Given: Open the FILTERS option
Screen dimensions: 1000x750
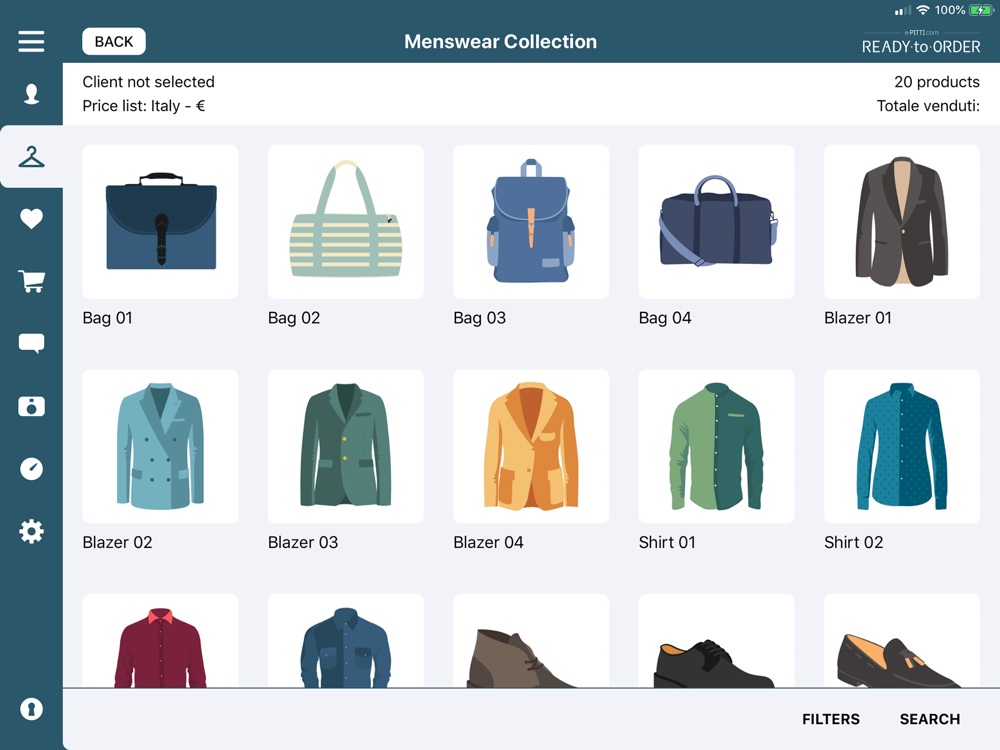Looking at the screenshot, I should 830,719.
